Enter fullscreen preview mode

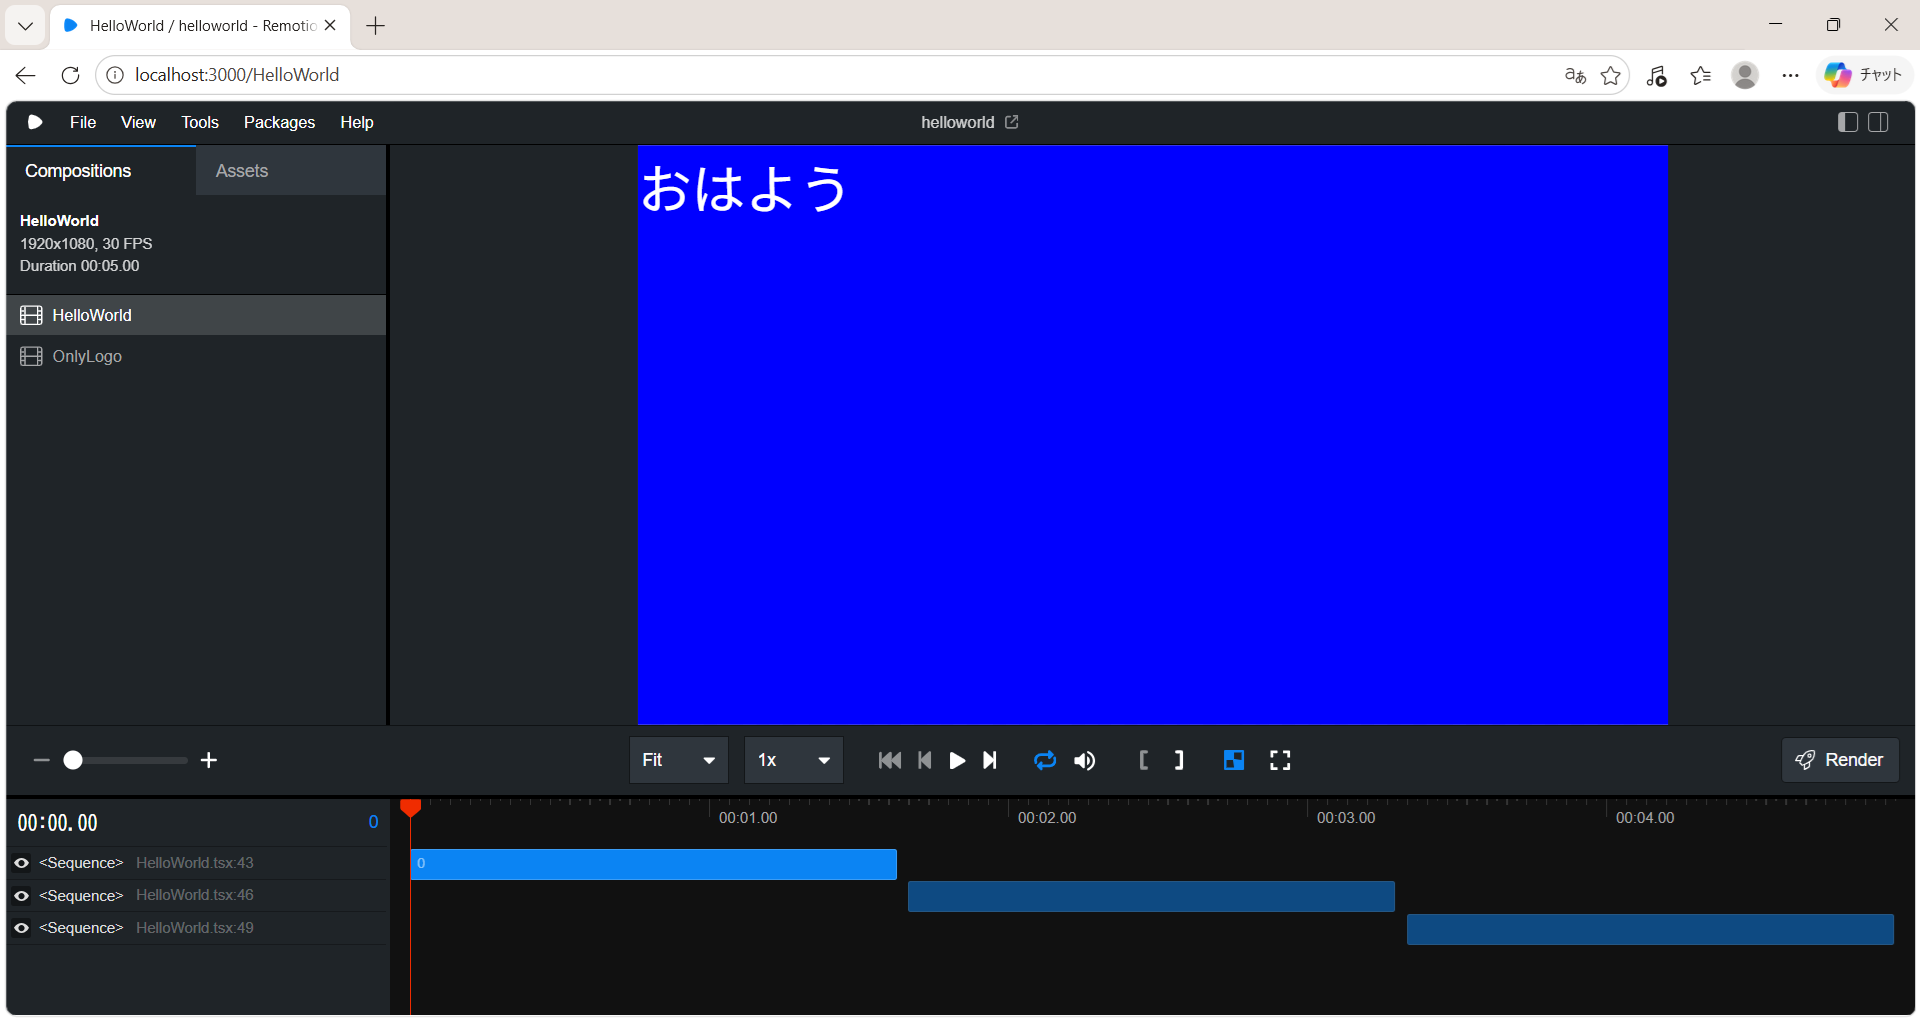point(1280,761)
